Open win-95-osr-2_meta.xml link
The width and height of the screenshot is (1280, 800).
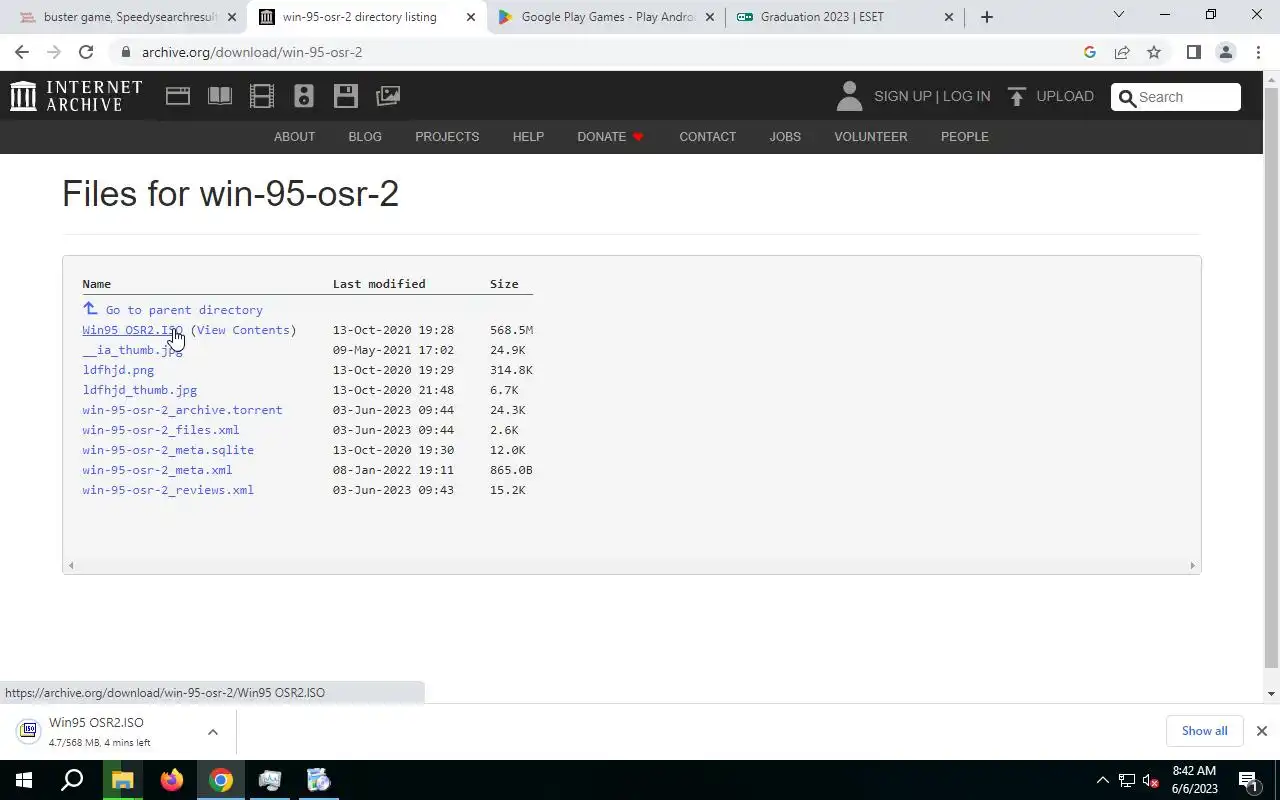point(157,470)
